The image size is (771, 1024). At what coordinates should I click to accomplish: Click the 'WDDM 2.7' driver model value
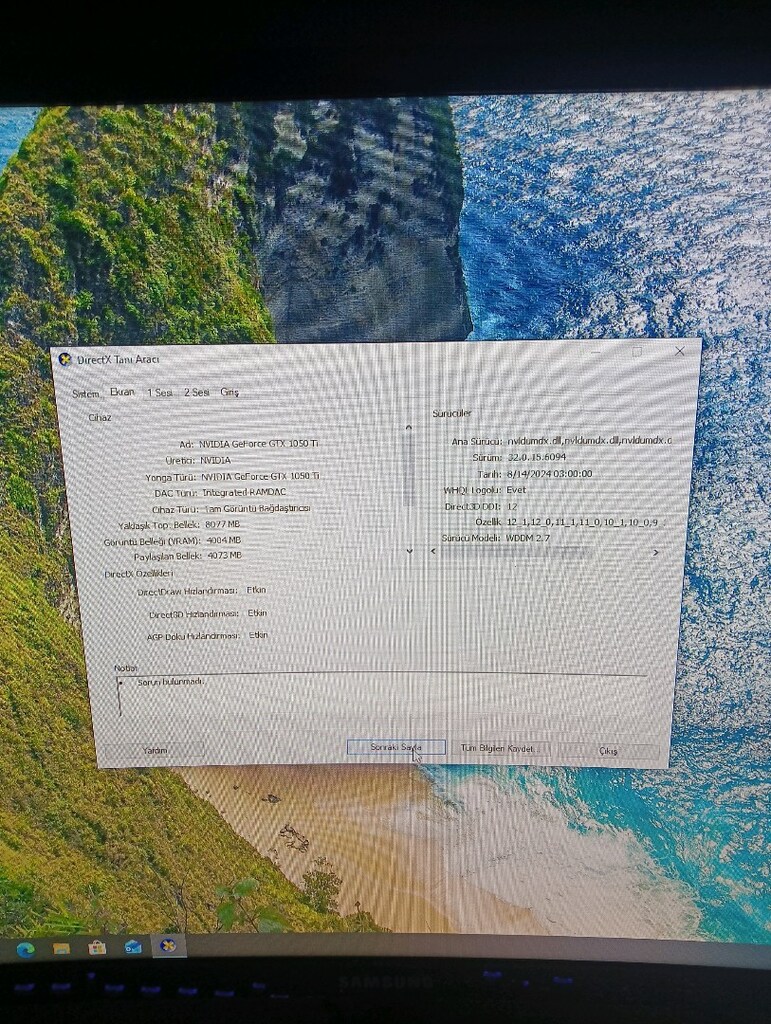528,538
